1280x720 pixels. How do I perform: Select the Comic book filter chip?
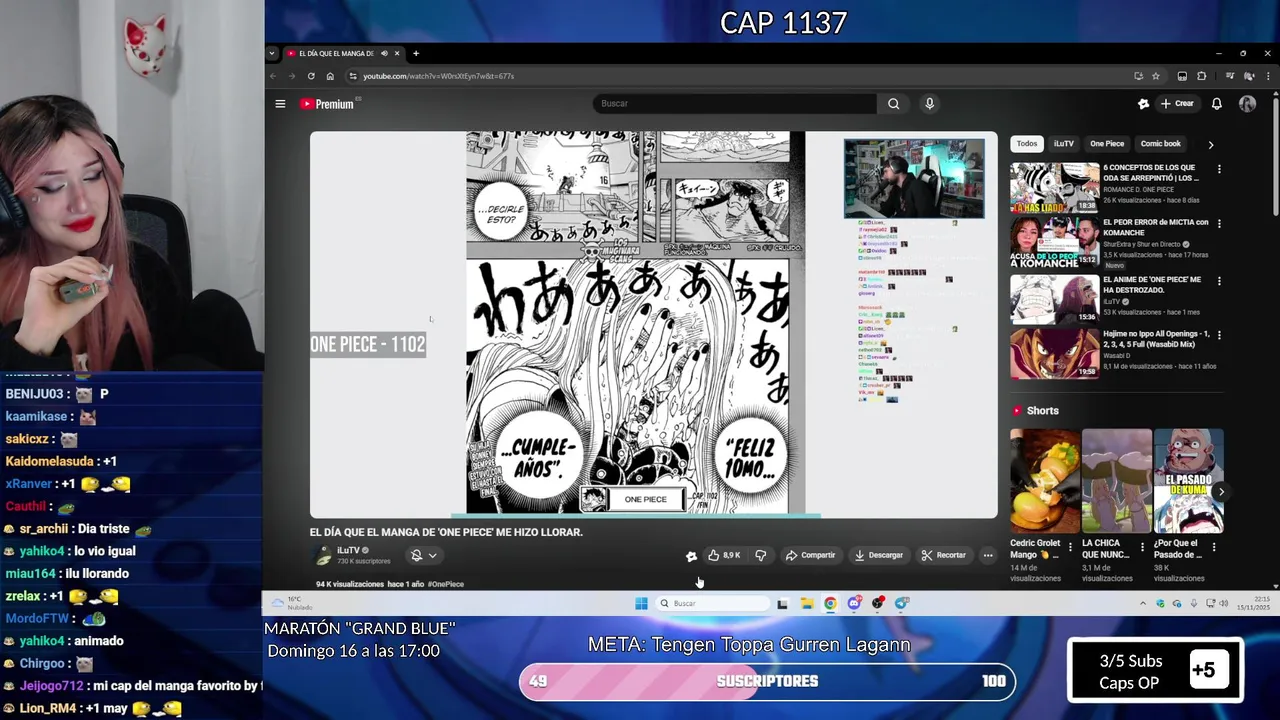click(x=1161, y=144)
